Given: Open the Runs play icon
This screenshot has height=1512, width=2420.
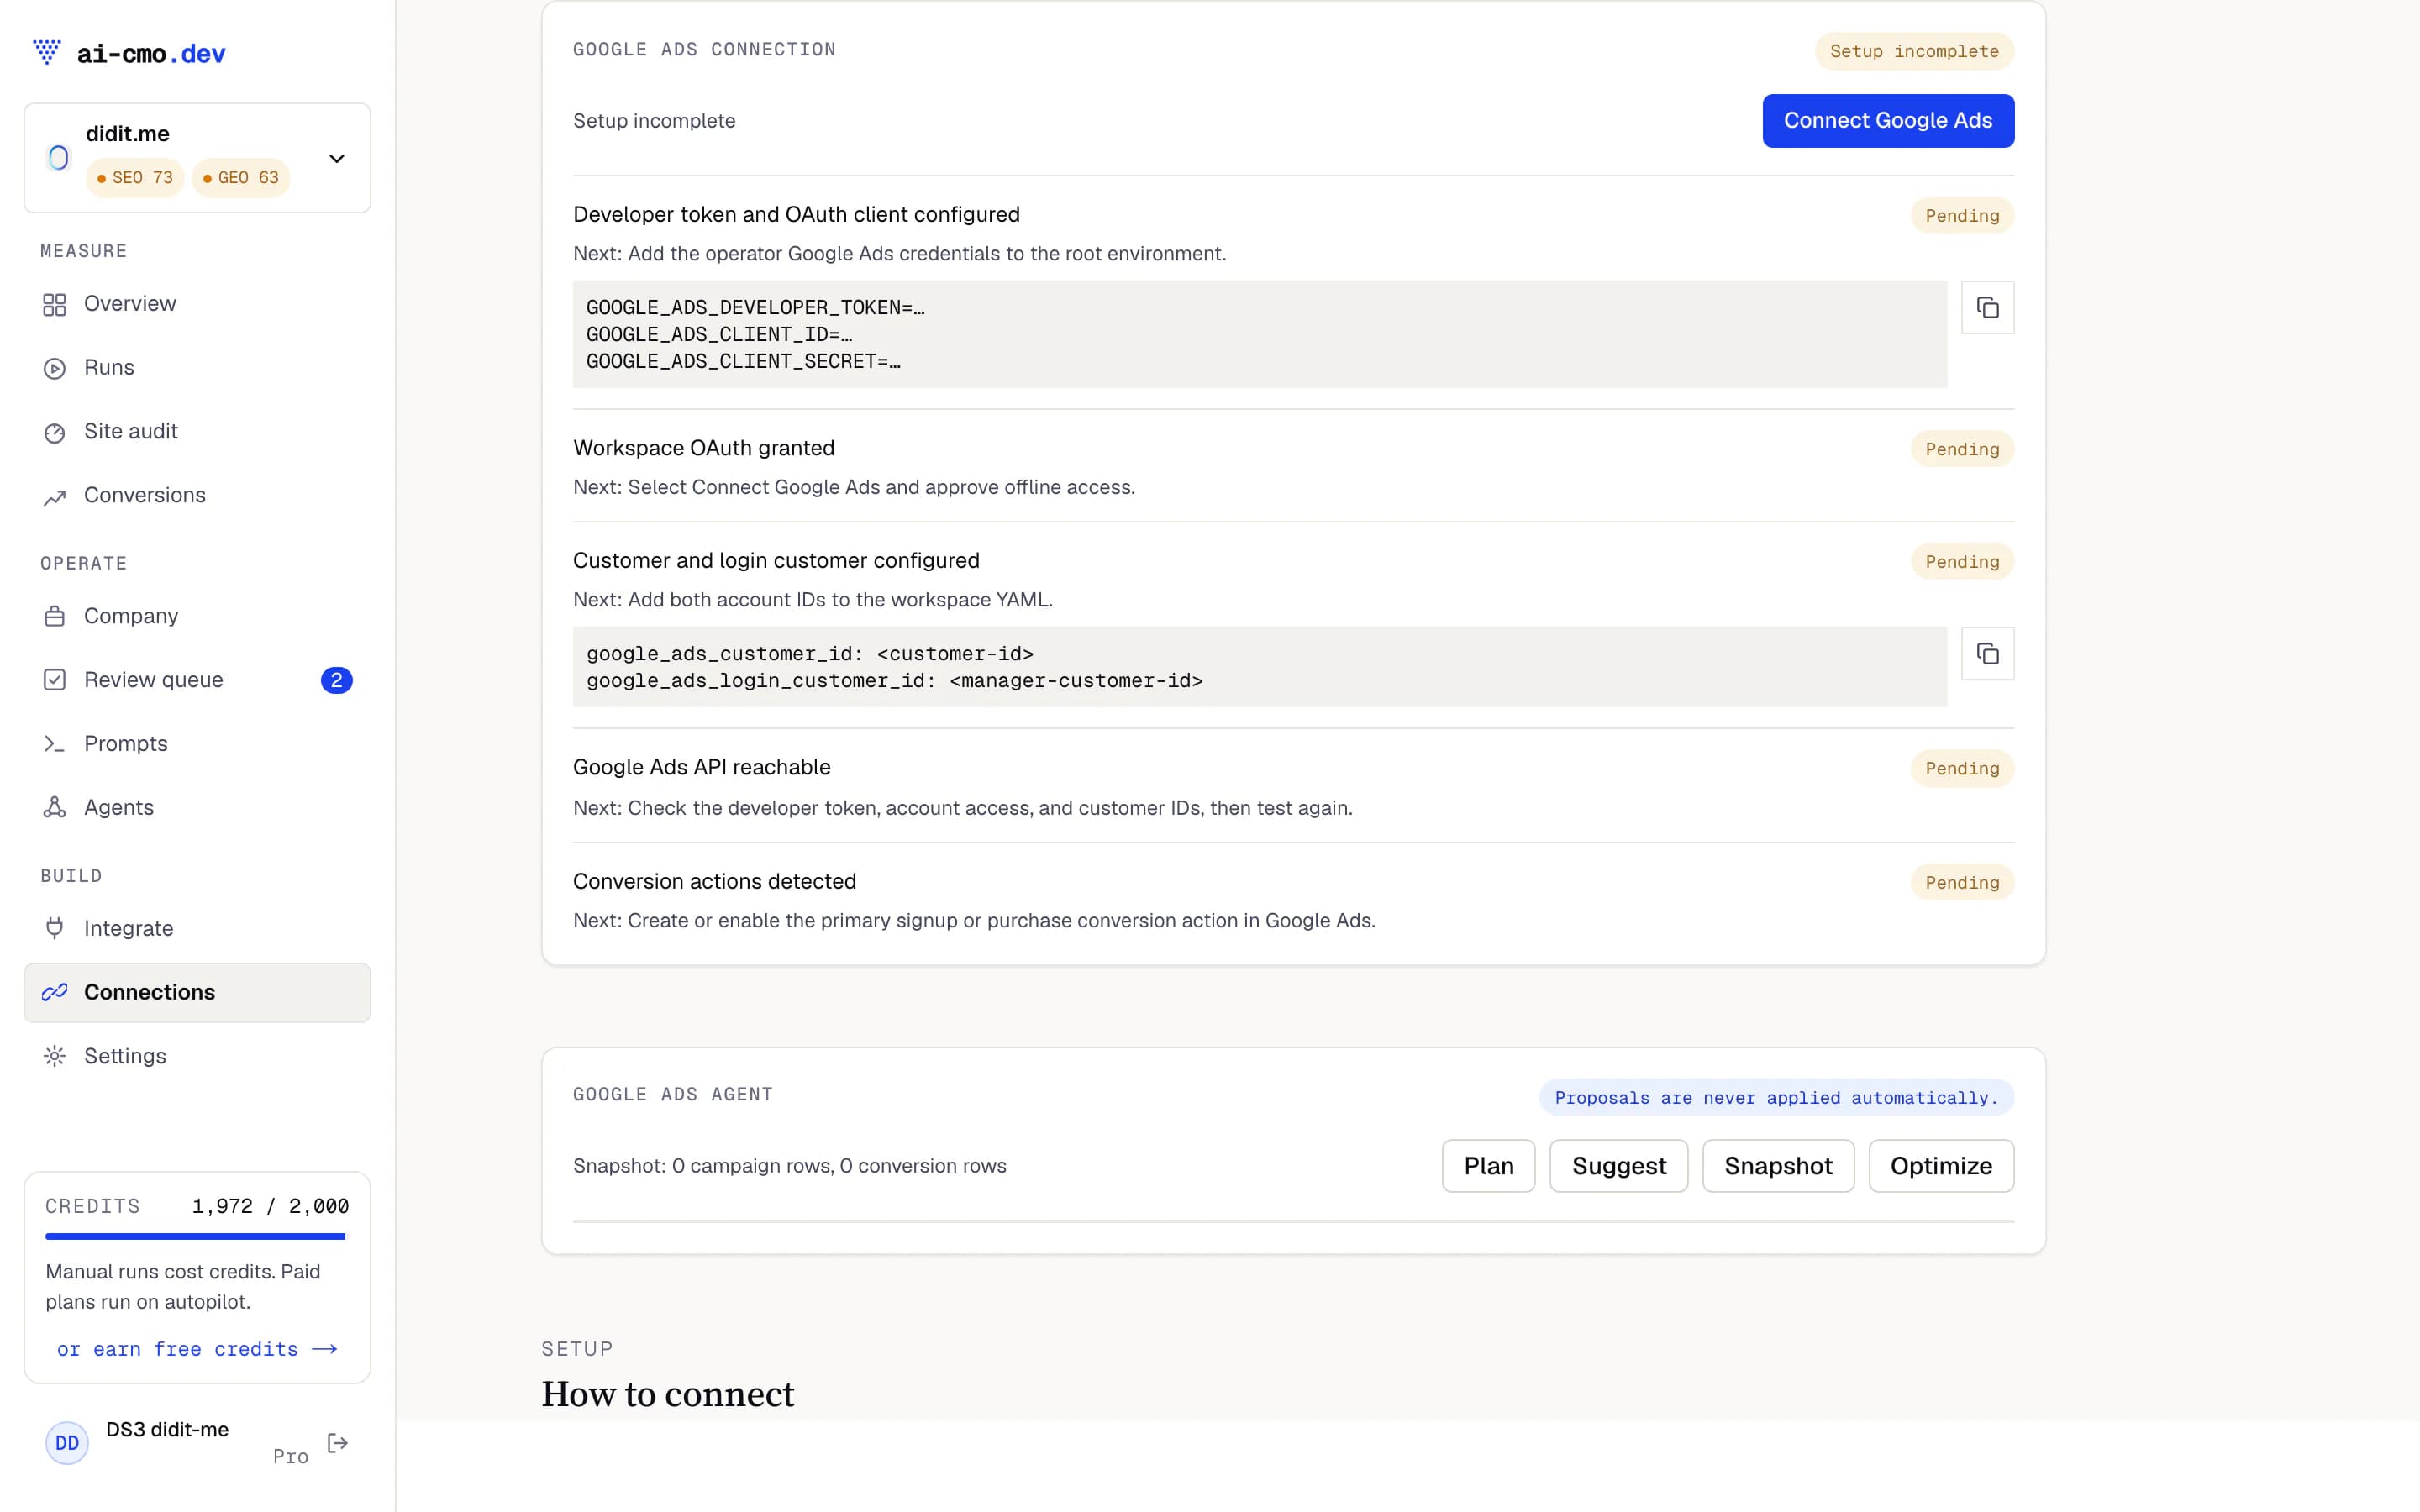Looking at the screenshot, I should 55,368.
